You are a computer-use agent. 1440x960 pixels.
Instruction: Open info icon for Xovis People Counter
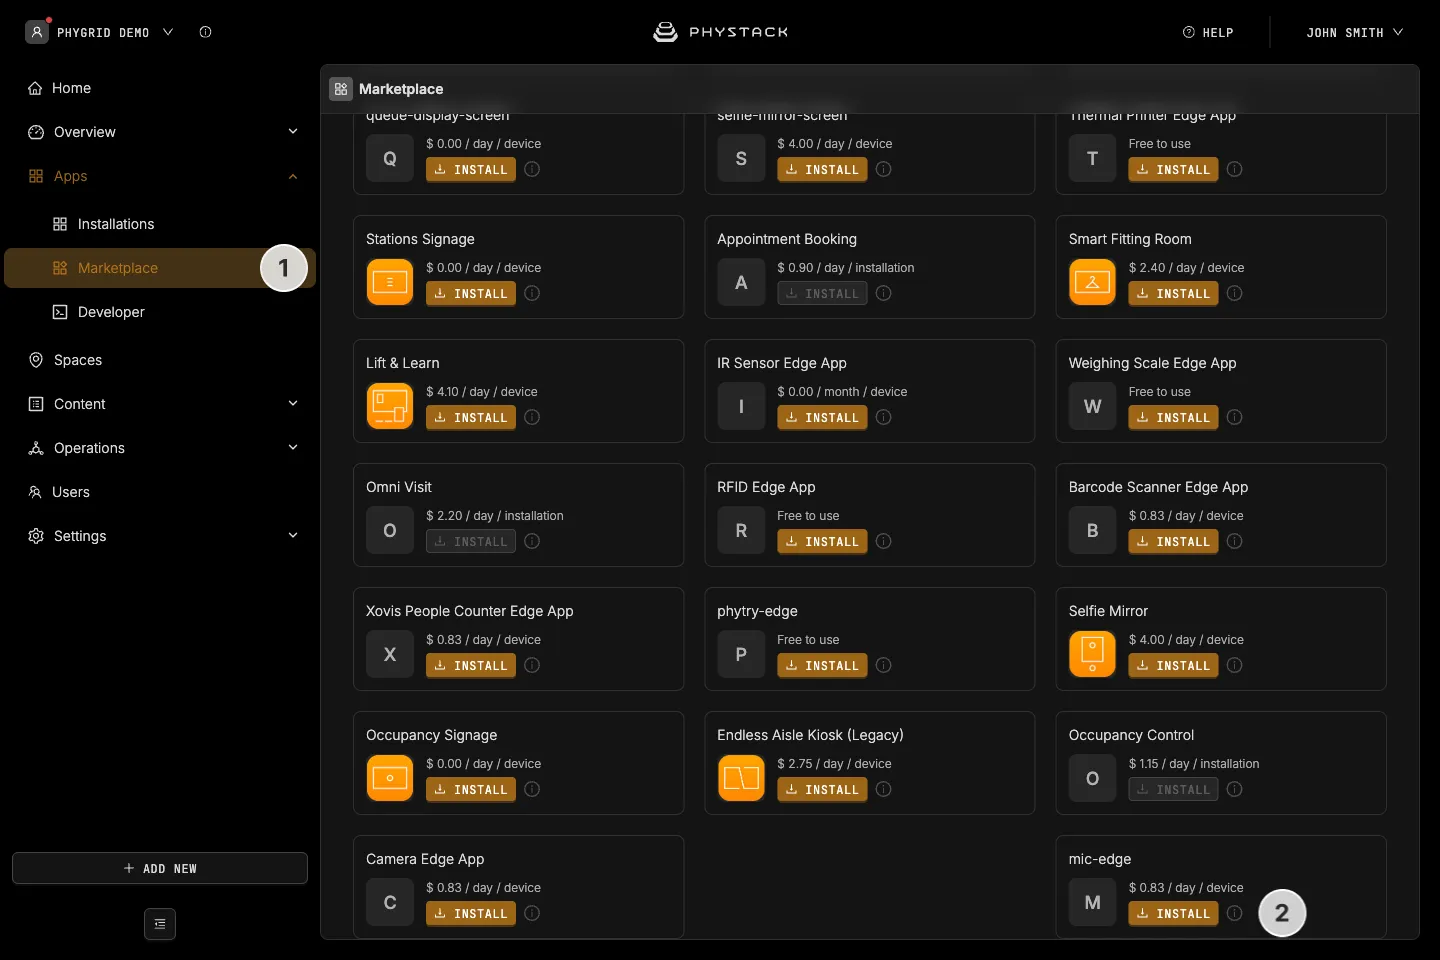[x=532, y=665]
